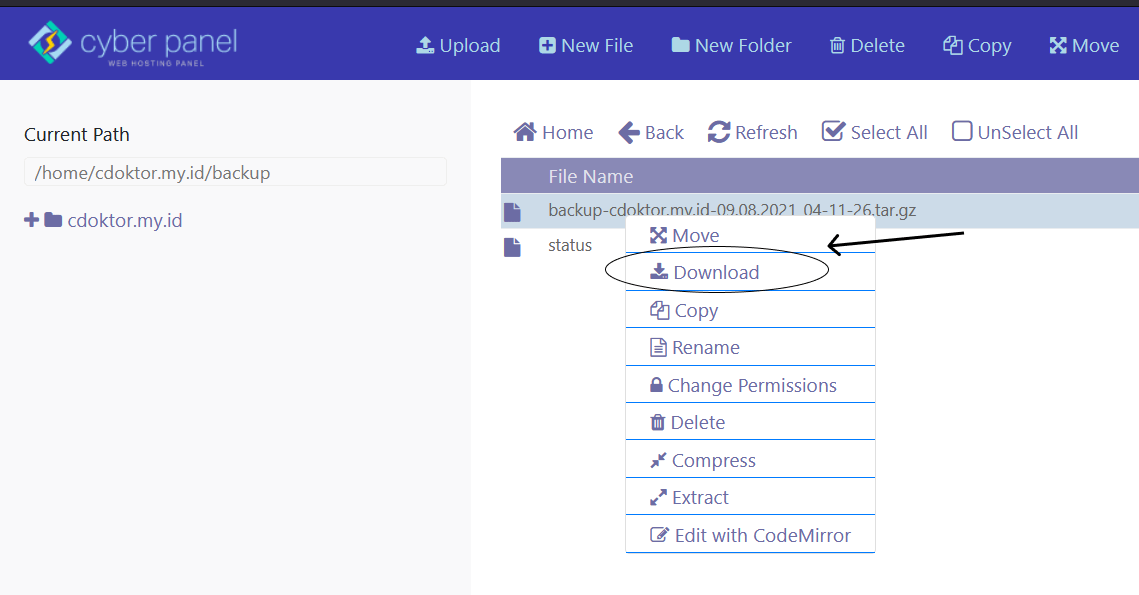Click the Delete trash icon in top toolbar
The width and height of the screenshot is (1139, 595).
click(x=837, y=46)
